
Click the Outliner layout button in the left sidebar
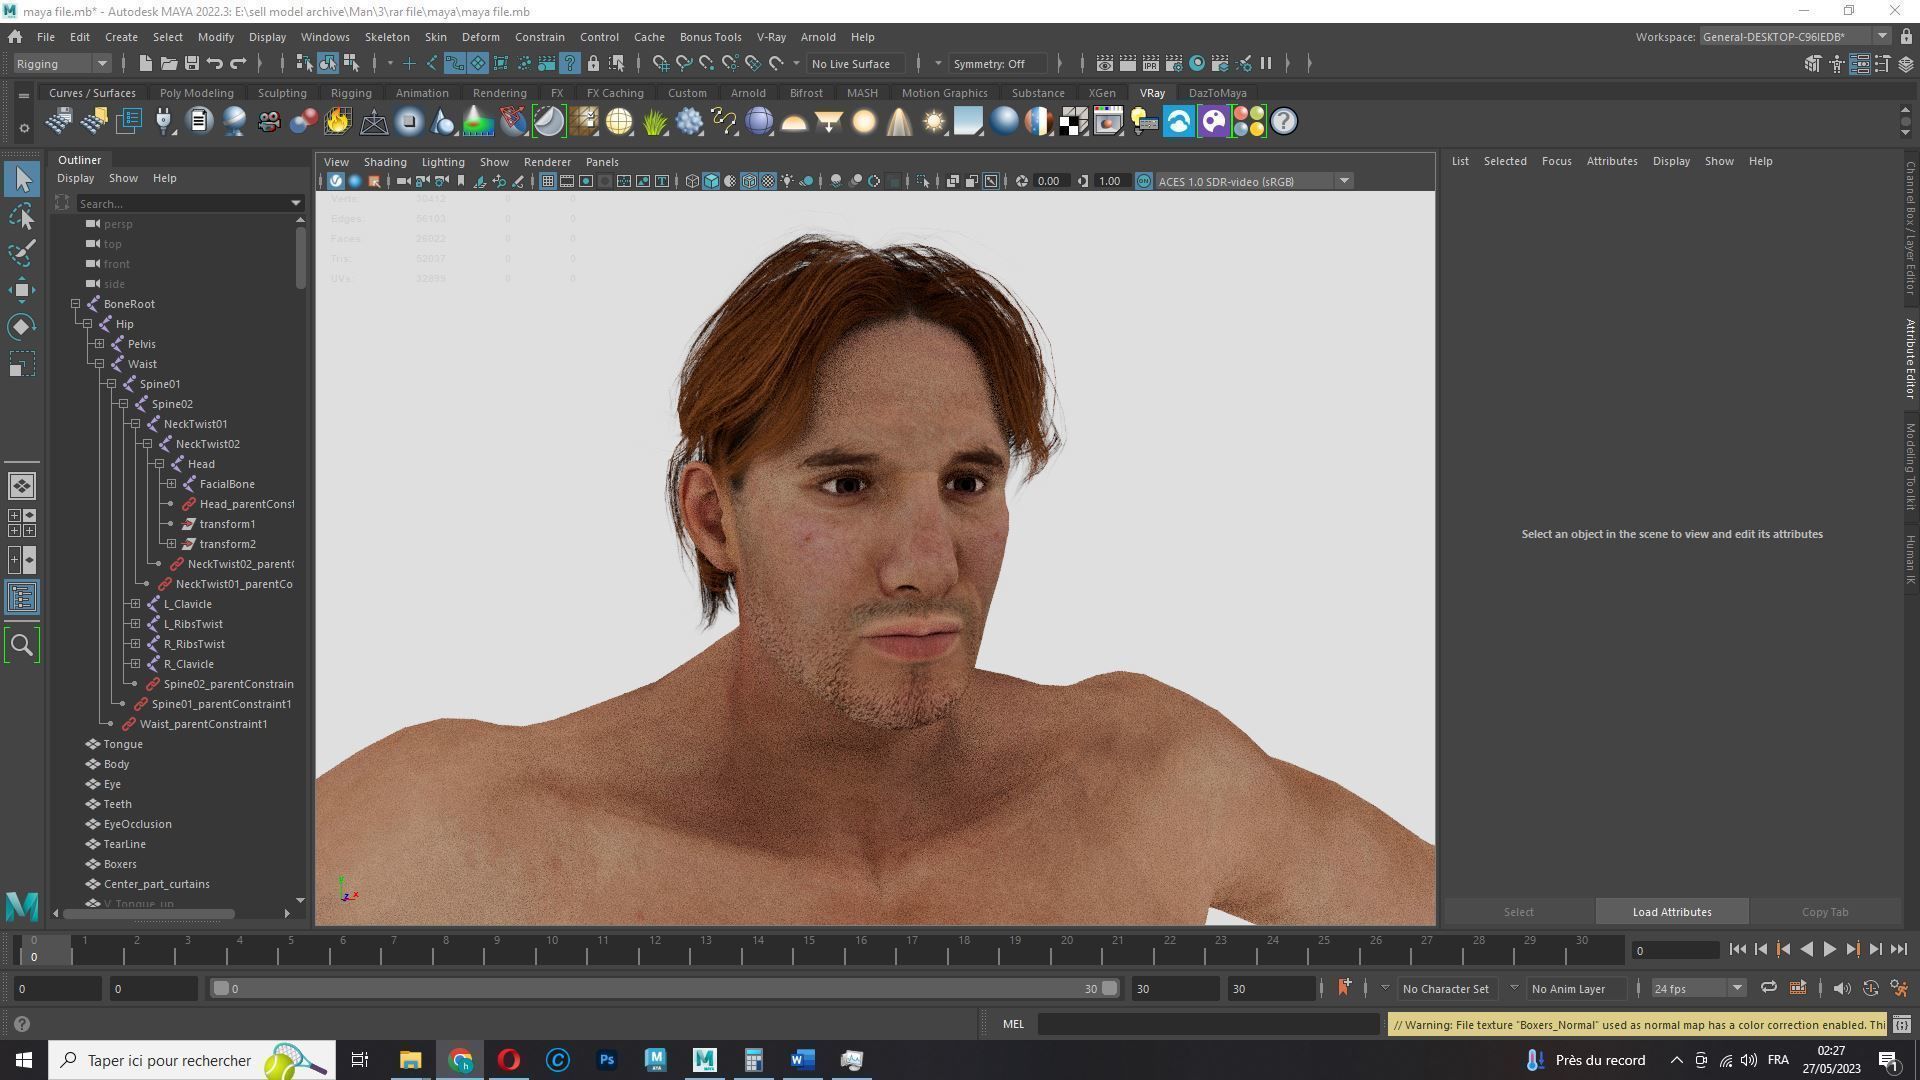tap(22, 598)
